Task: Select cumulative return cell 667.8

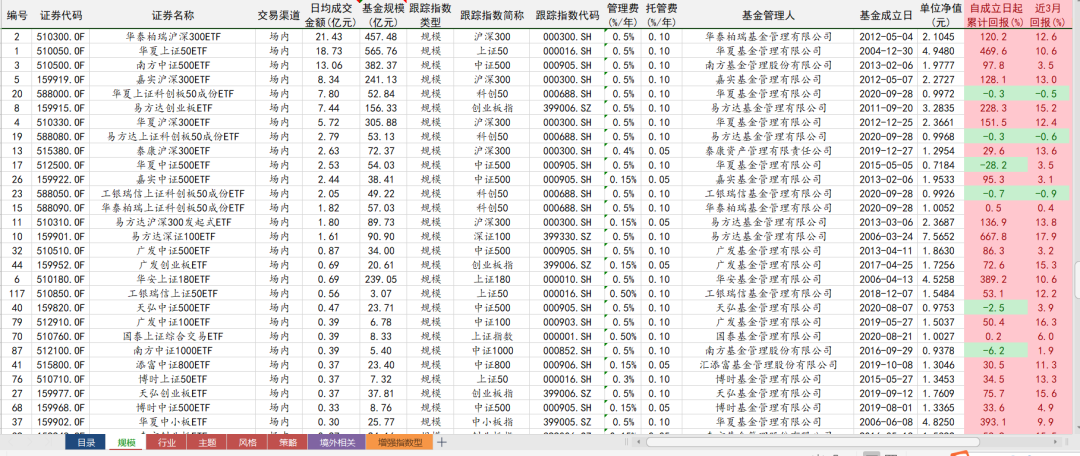Action: 995,236
